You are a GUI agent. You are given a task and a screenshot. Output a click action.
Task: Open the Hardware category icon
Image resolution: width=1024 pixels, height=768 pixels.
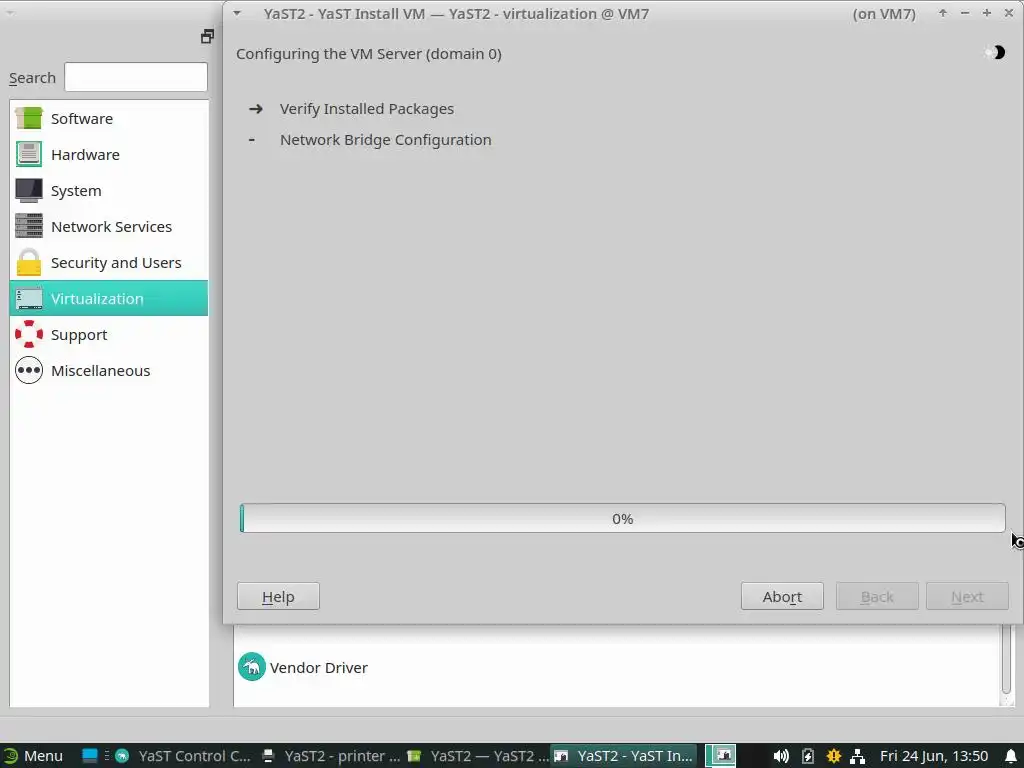coord(29,154)
